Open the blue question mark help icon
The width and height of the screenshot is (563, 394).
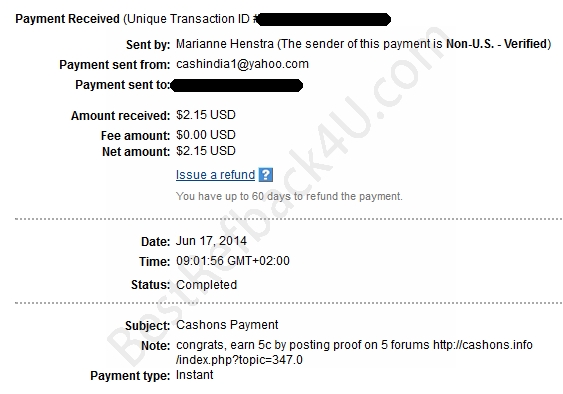coord(266,175)
